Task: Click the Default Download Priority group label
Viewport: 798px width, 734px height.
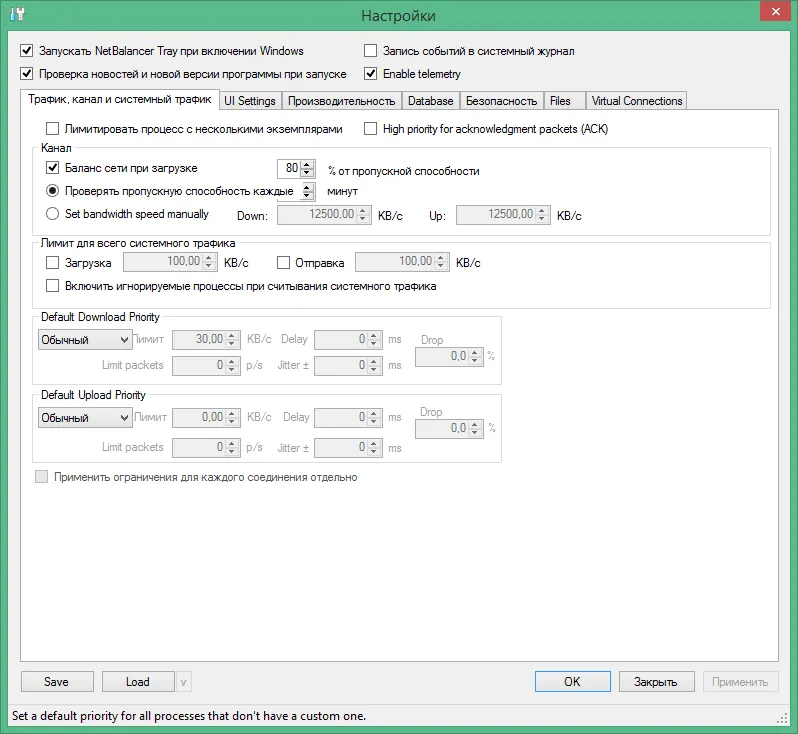Action: coord(100,317)
